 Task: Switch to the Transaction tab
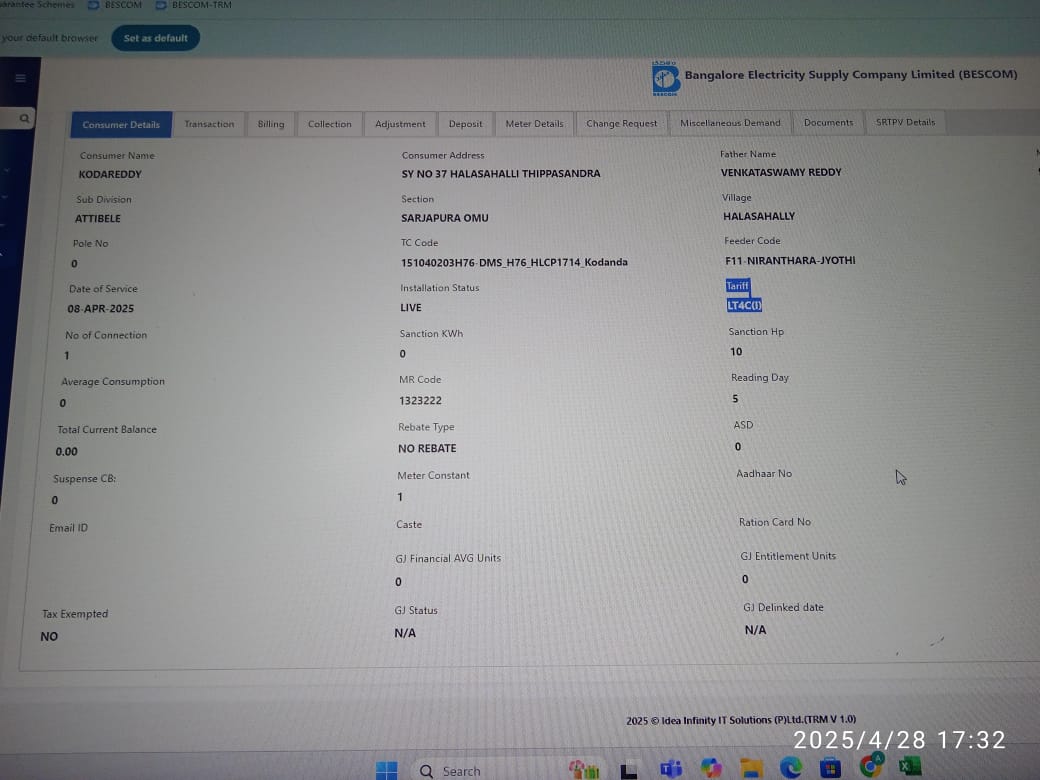tap(210, 124)
